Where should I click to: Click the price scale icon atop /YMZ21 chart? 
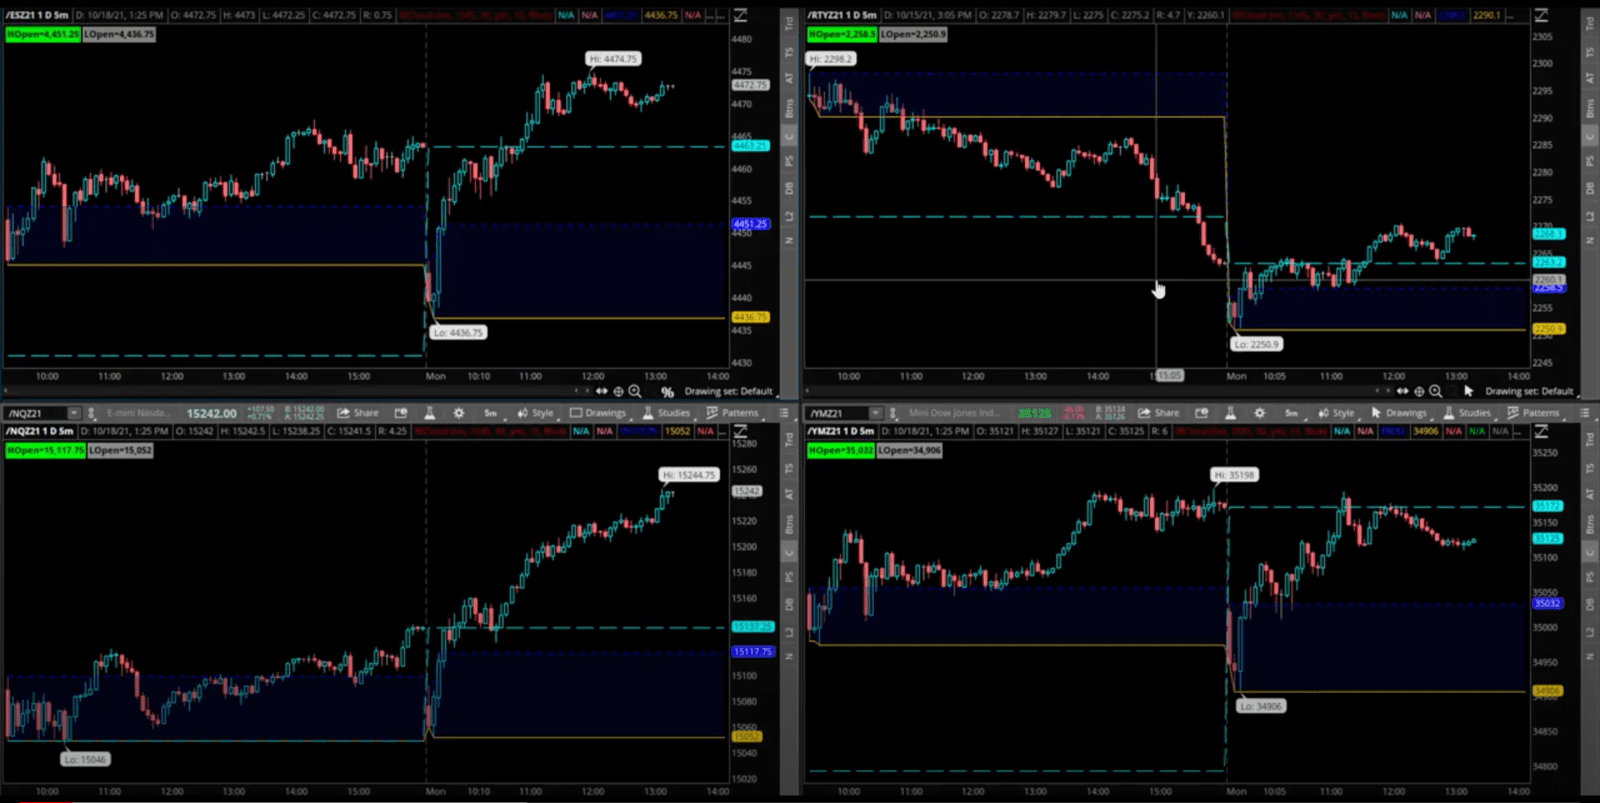(1542, 431)
